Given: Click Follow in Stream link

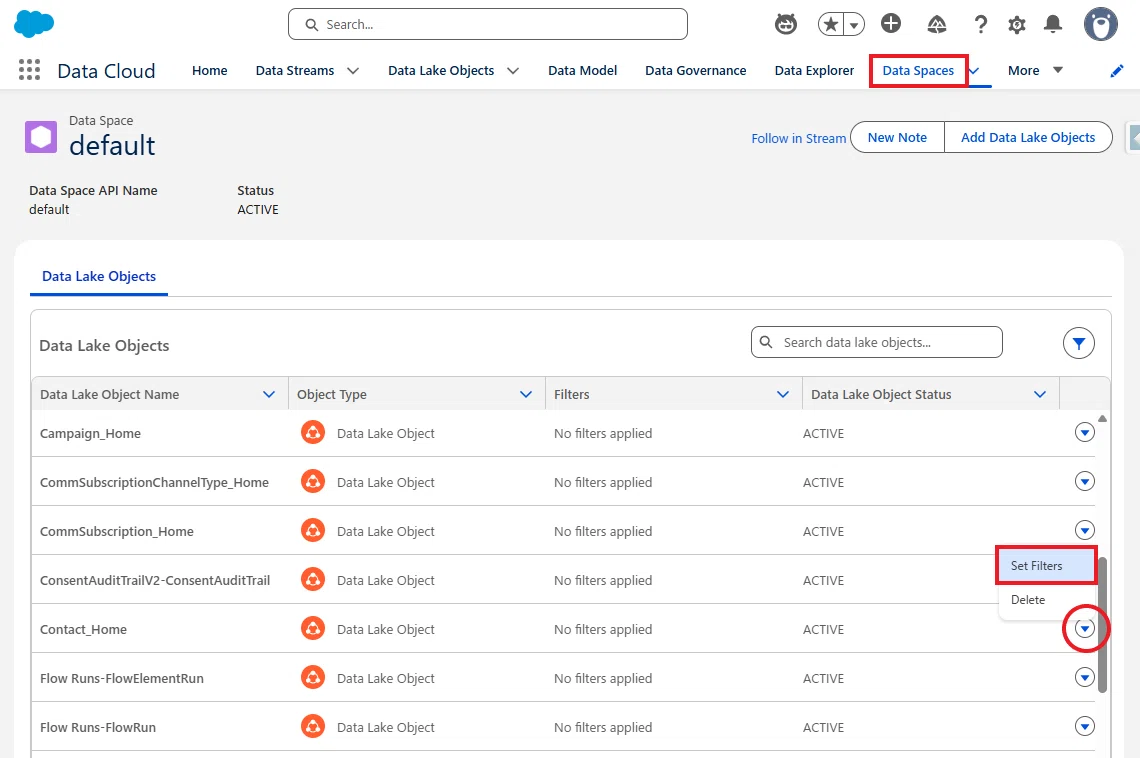Looking at the screenshot, I should click(x=798, y=138).
